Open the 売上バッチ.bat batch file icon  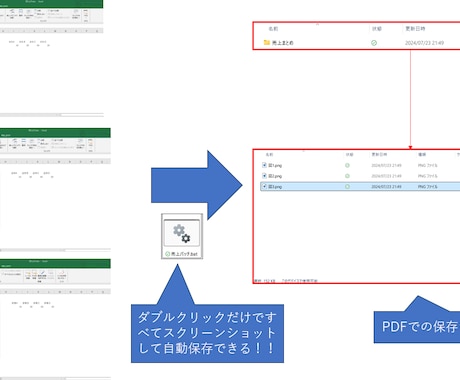(x=182, y=236)
